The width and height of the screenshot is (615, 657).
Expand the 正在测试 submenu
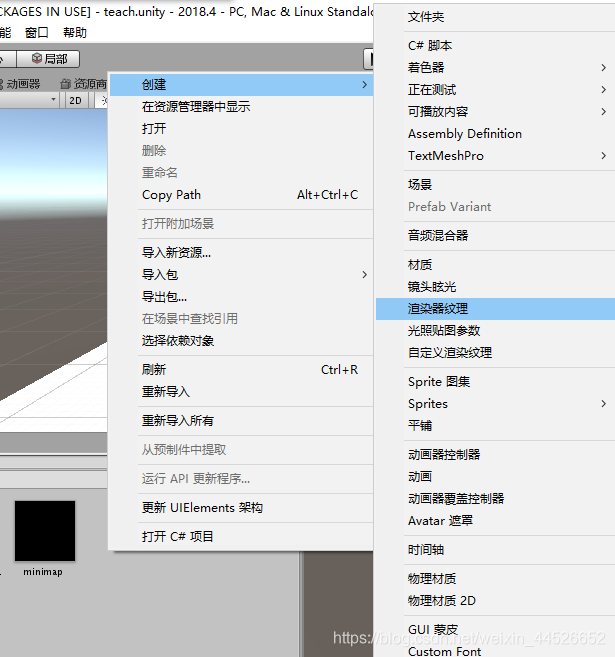[x=495, y=90]
